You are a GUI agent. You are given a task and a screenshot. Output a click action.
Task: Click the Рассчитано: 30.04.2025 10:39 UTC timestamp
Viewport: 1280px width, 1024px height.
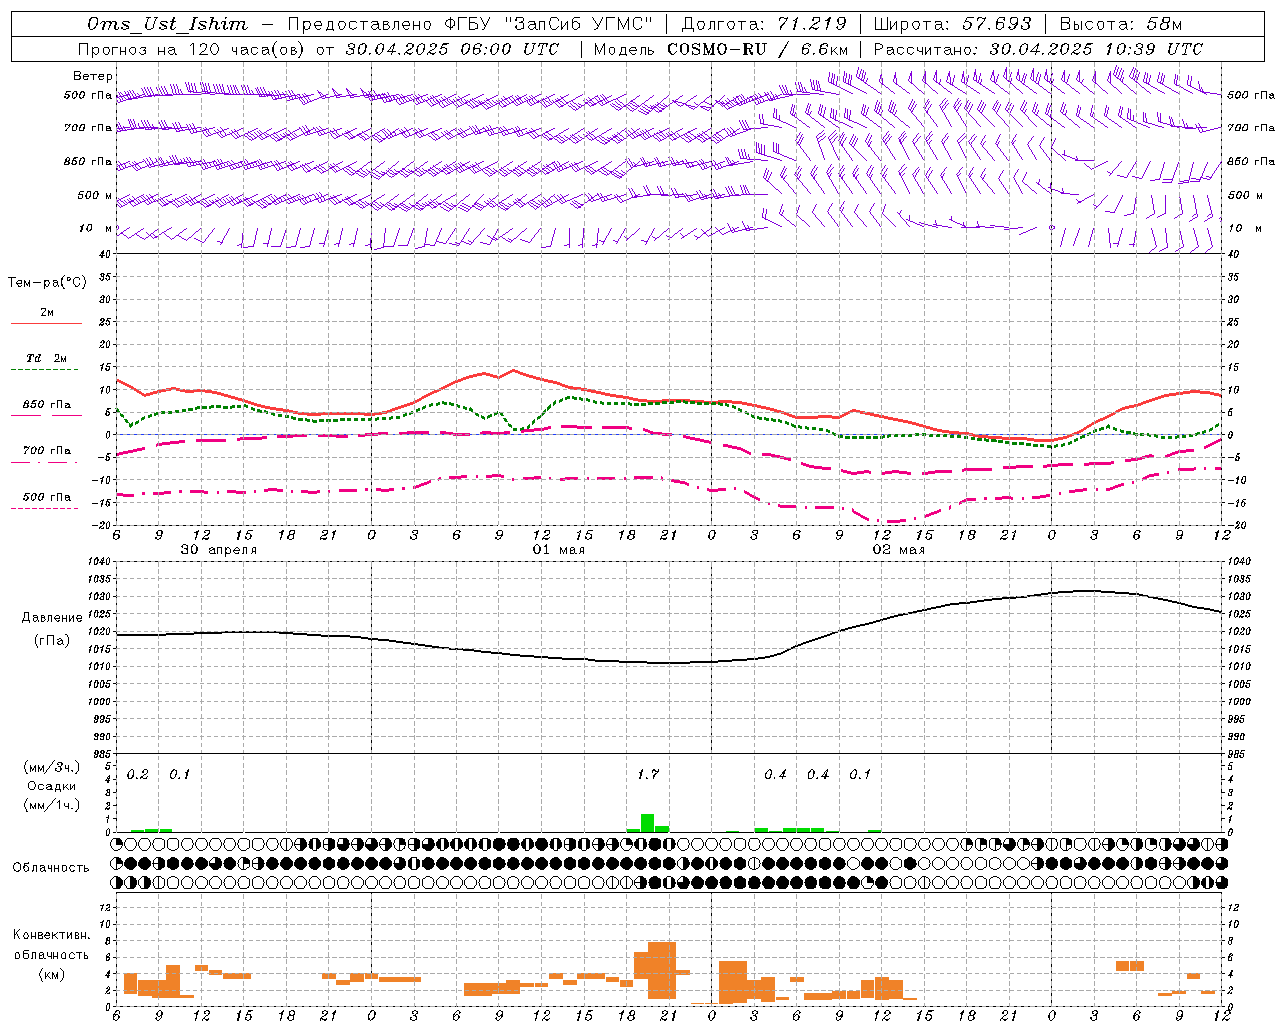point(1038,49)
